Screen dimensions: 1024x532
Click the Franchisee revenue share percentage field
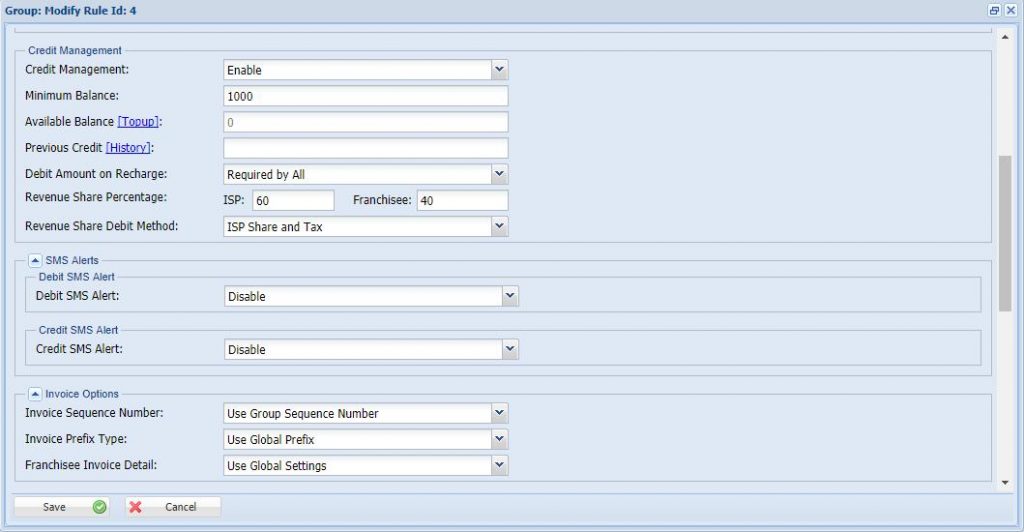[x=462, y=201]
